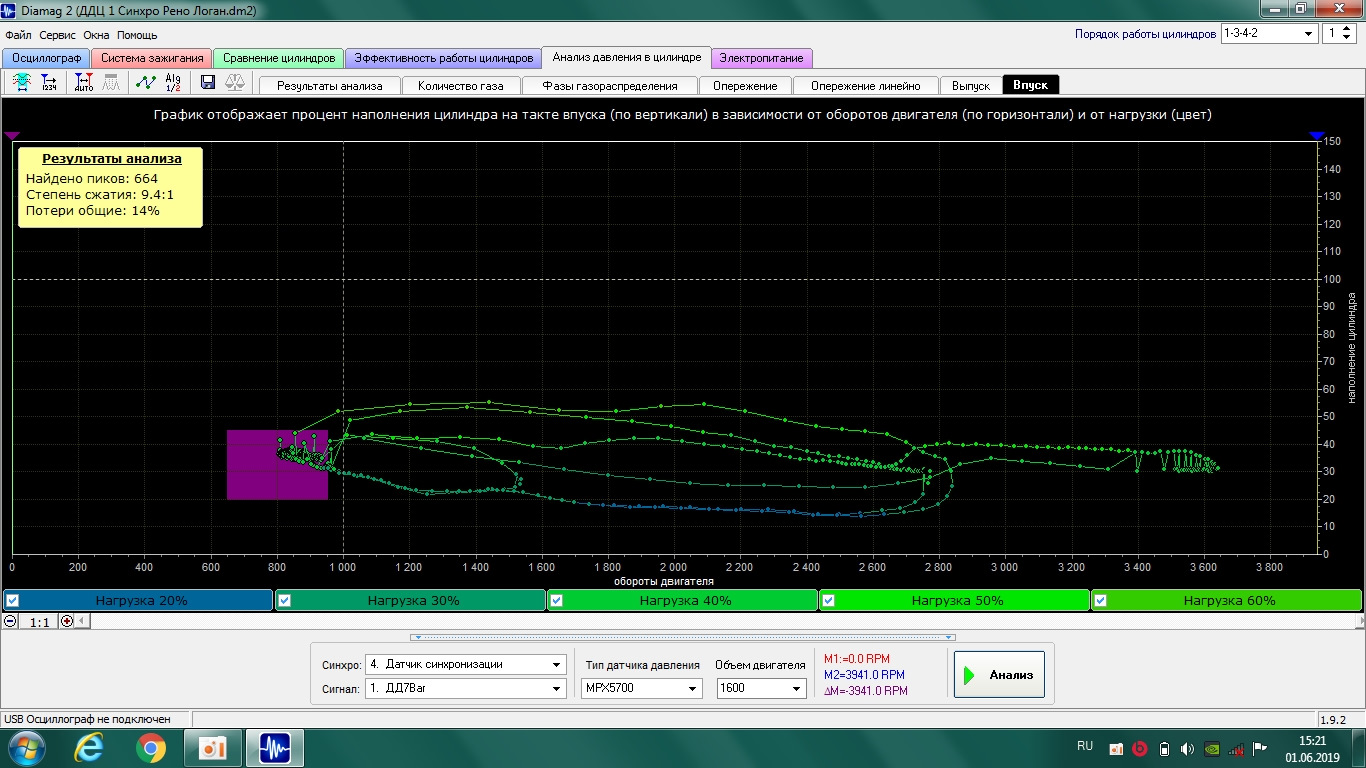Viewport: 1366px width, 768px height.
Task: Click the zoom out minus icon
Action: click(10, 621)
